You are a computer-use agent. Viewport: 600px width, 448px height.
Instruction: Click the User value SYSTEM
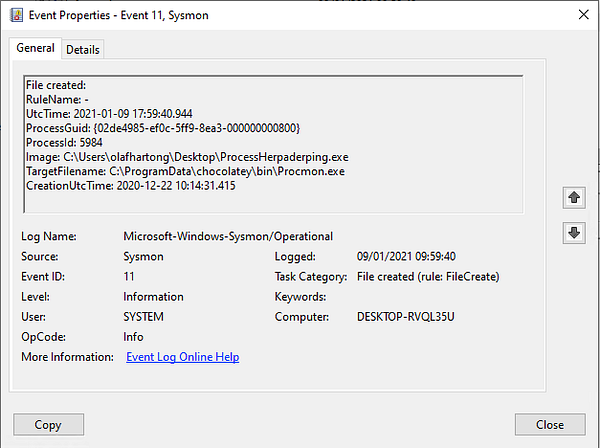point(143,317)
